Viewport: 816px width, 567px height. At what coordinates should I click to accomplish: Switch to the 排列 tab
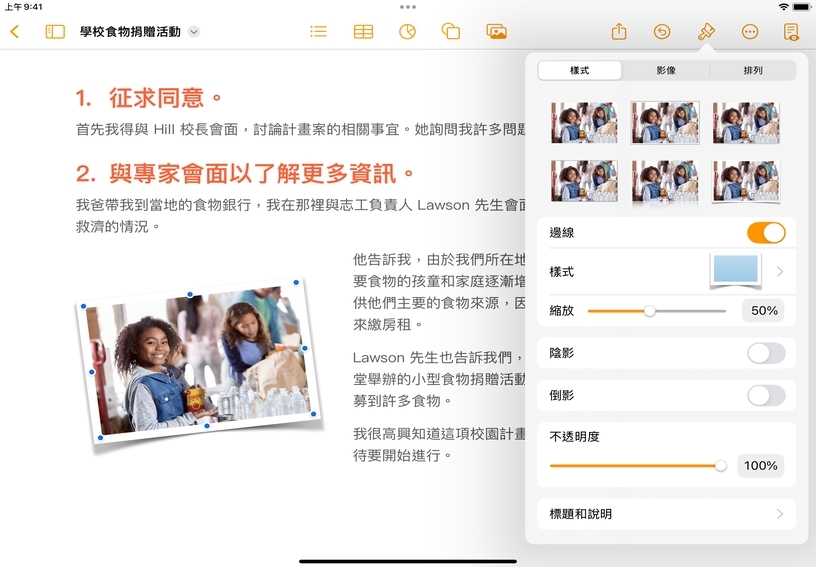pos(753,71)
